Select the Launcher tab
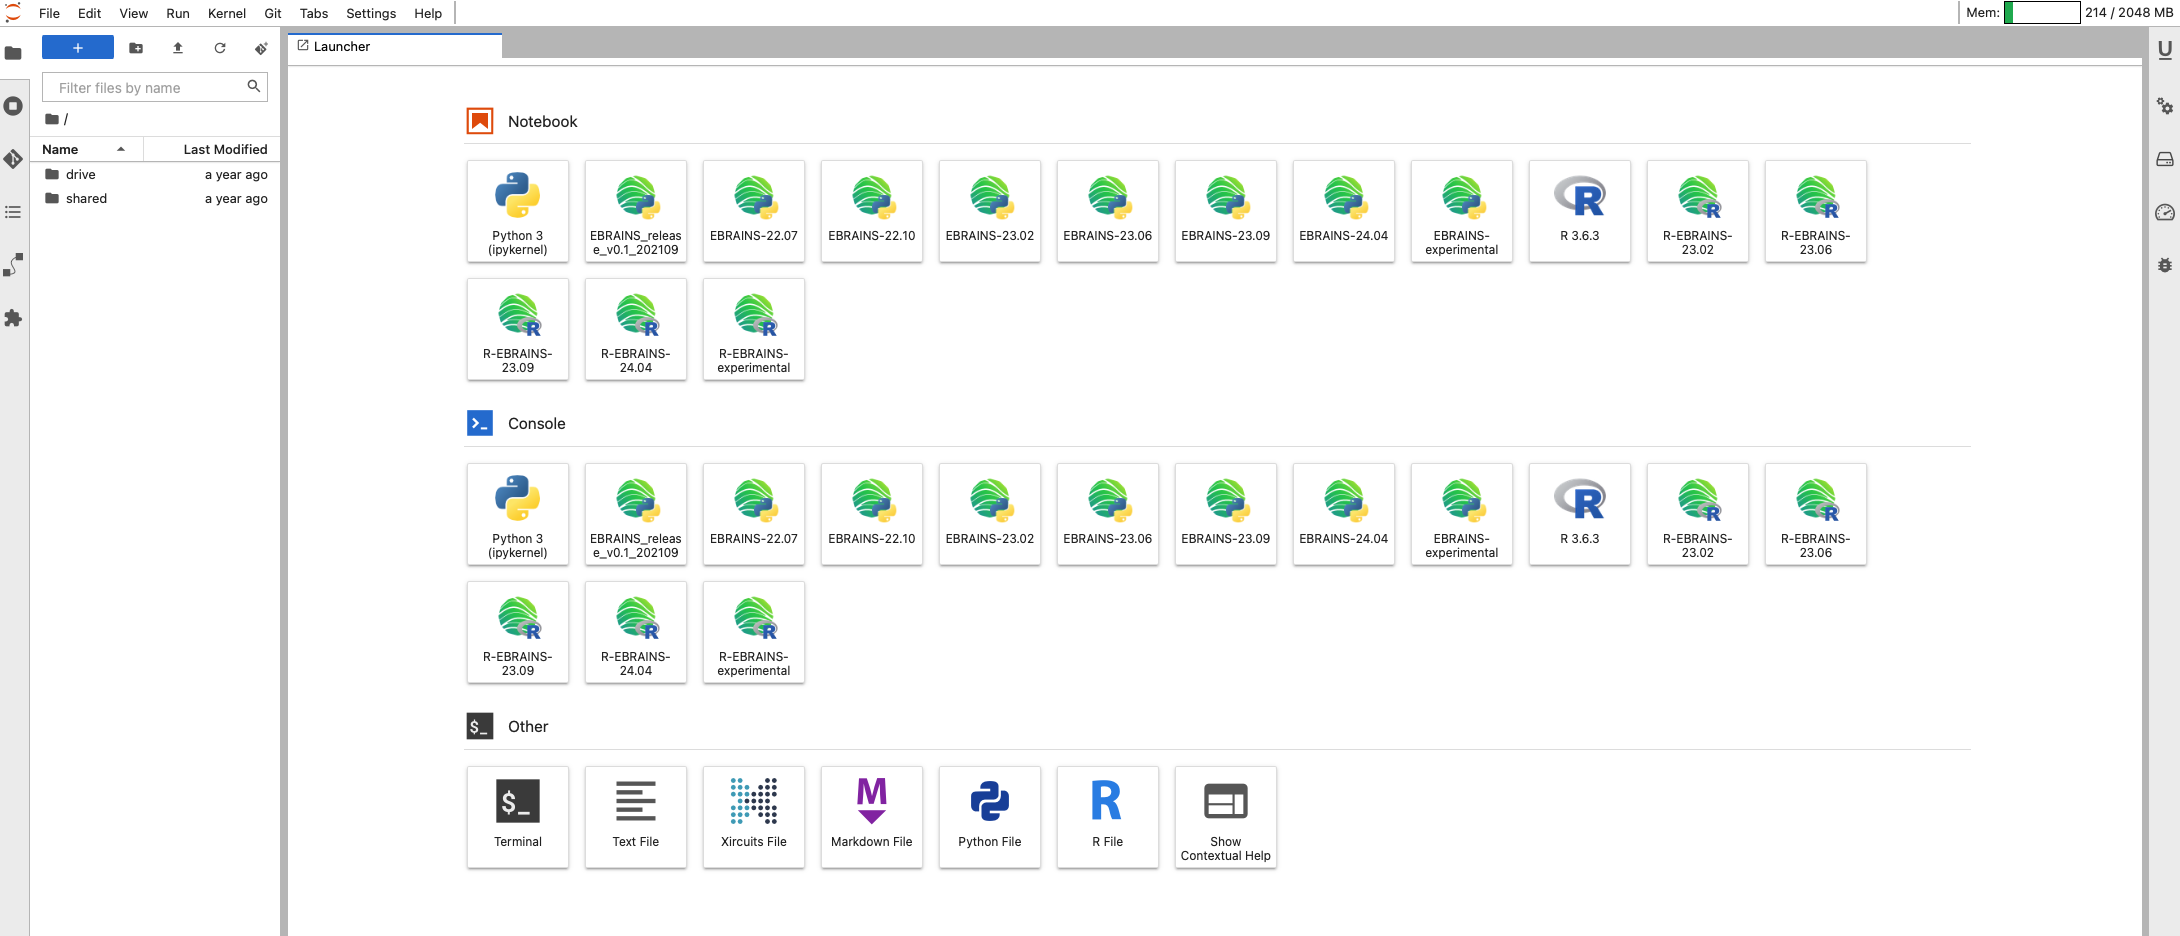 (395, 46)
